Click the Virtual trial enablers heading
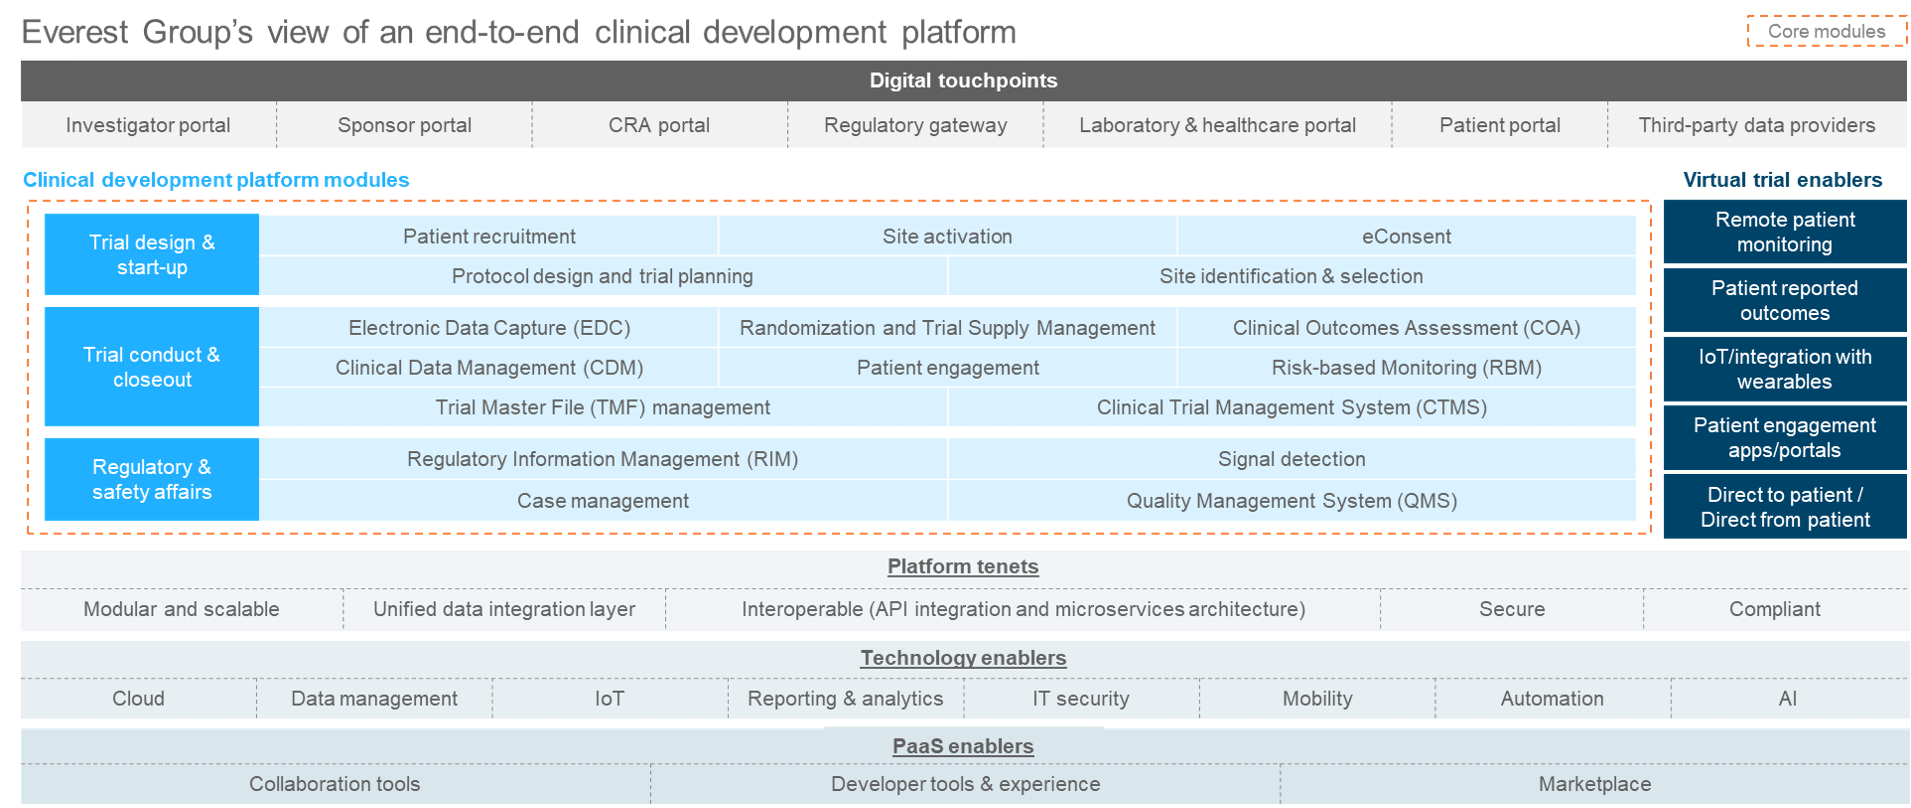Image resolution: width=1911 pixels, height=808 pixels. [1782, 180]
